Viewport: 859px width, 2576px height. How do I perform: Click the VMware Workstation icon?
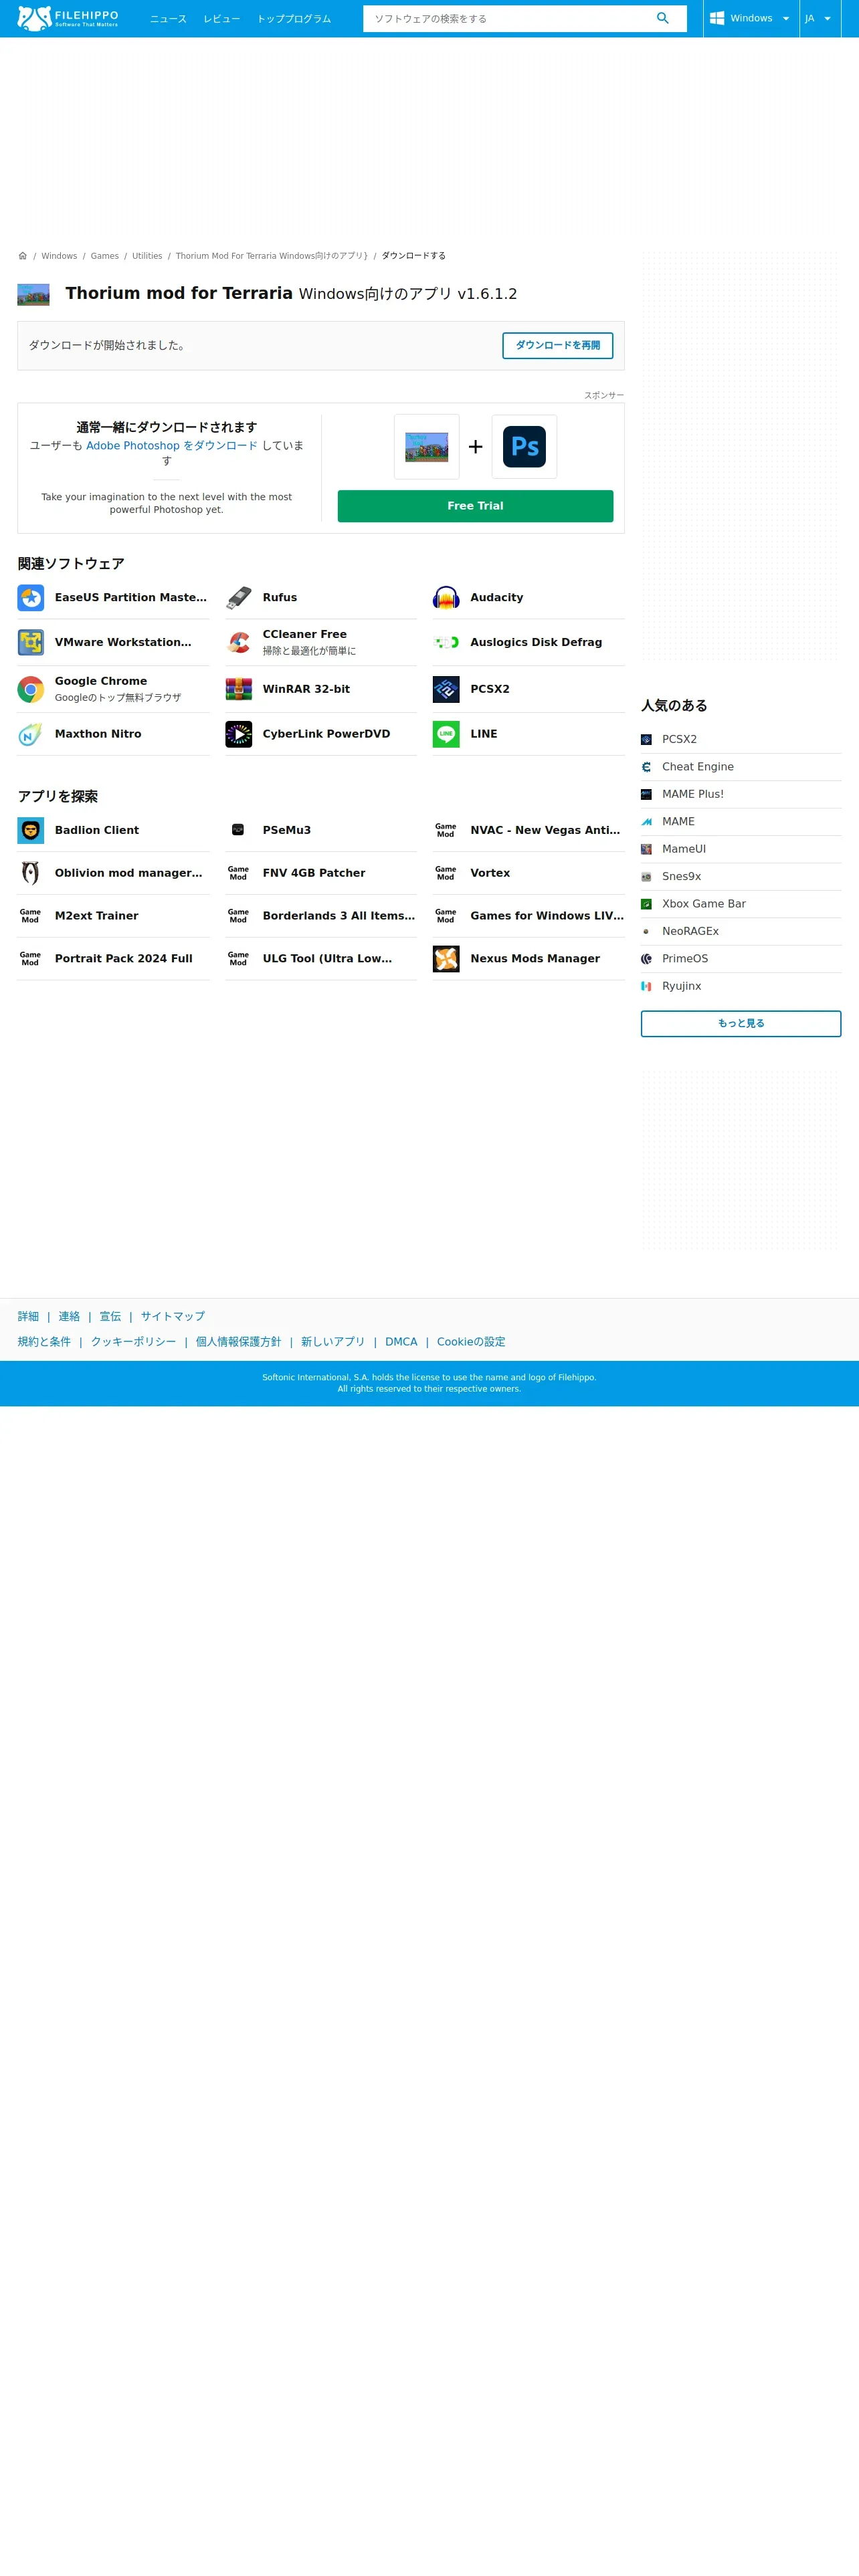[31, 642]
